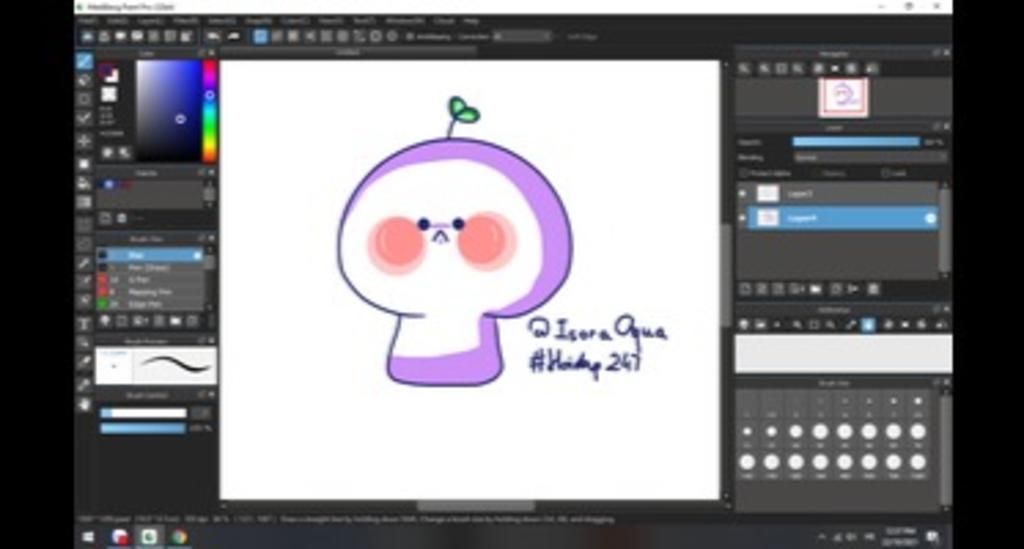Open the Filter menu

(186, 21)
